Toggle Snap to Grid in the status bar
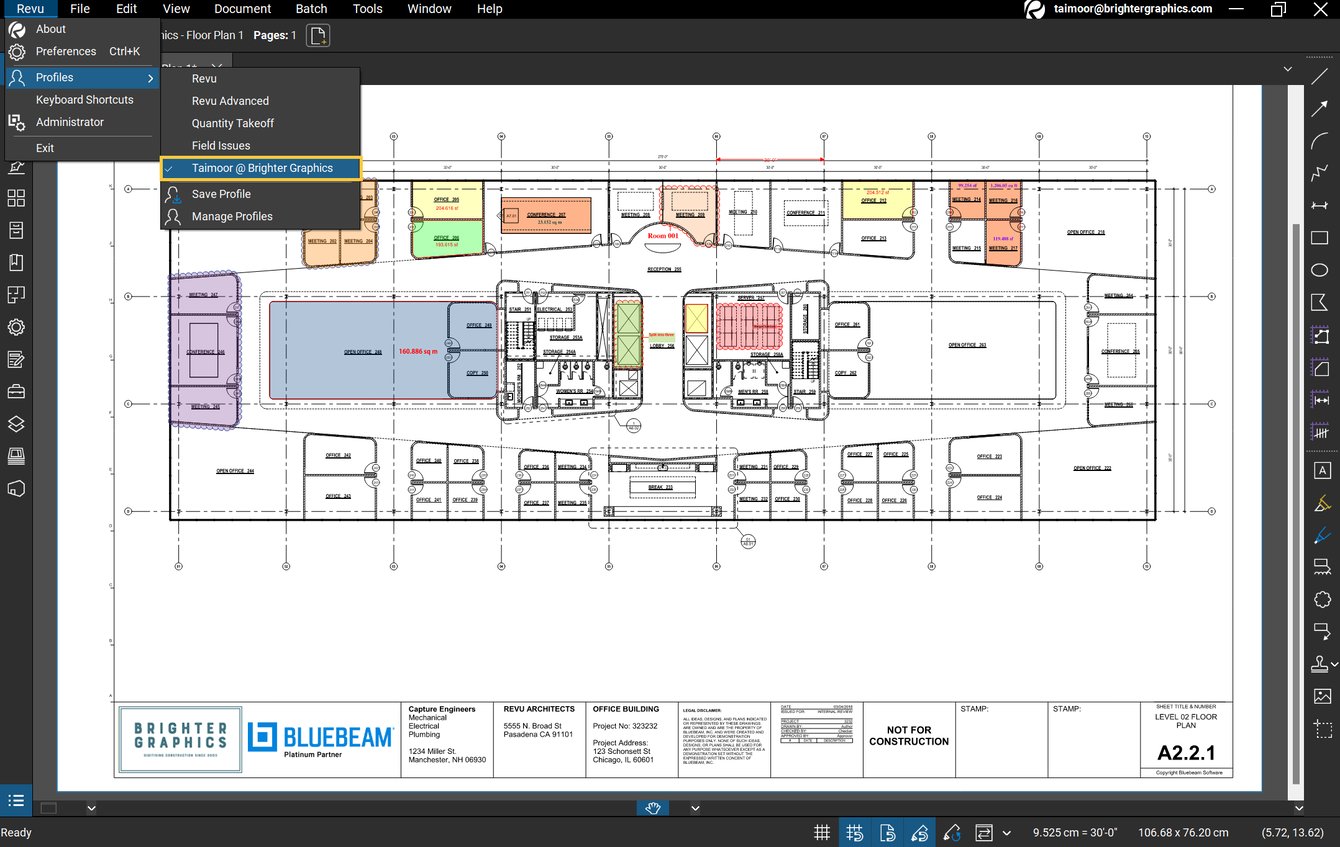Viewport: 1340px width, 847px height. (855, 832)
